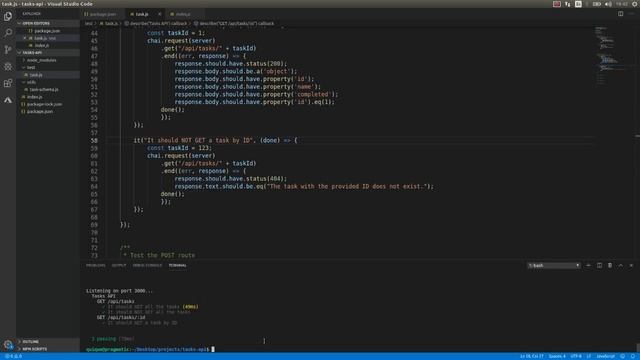Open the system power cog menu
The image size is (640, 360).
pyautogui.click(x=636, y=4)
